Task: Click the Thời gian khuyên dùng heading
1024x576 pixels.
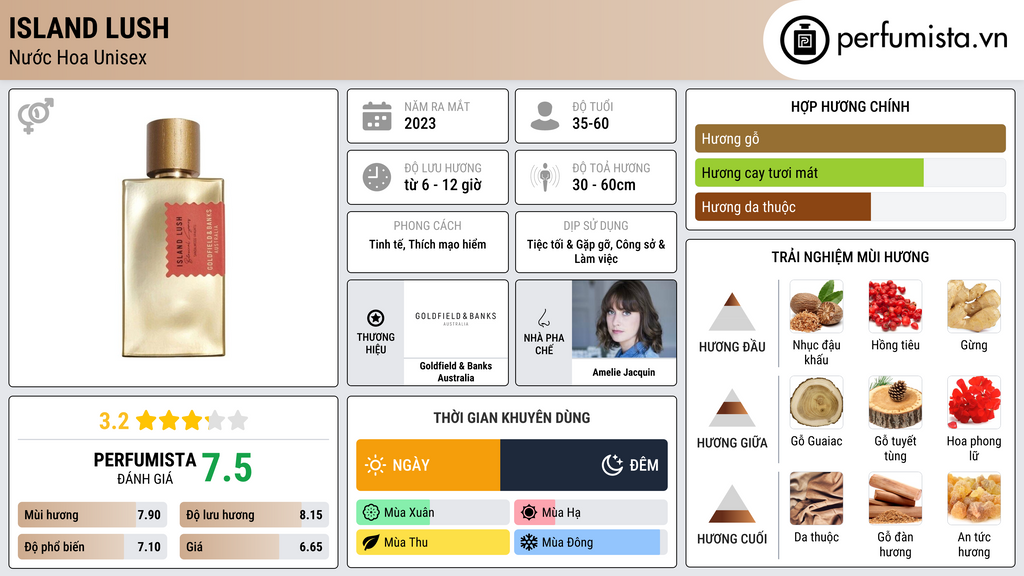Action: tap(512, 418)
